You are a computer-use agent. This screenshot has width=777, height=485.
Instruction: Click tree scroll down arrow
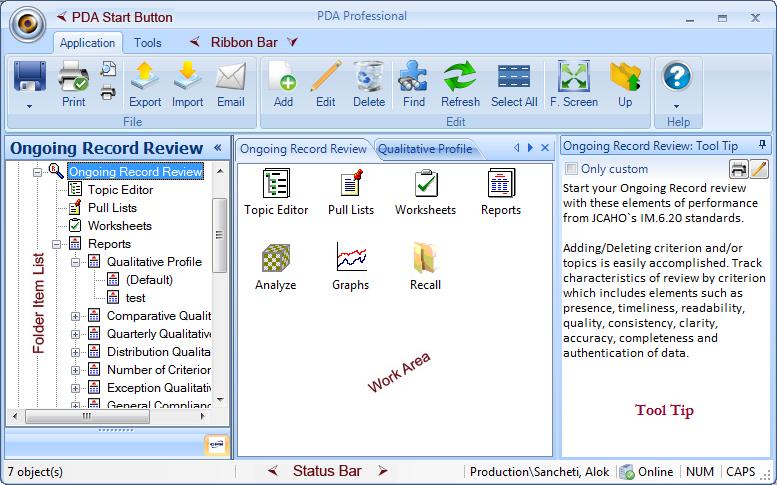pyautogui.click(x=220, y=399)
